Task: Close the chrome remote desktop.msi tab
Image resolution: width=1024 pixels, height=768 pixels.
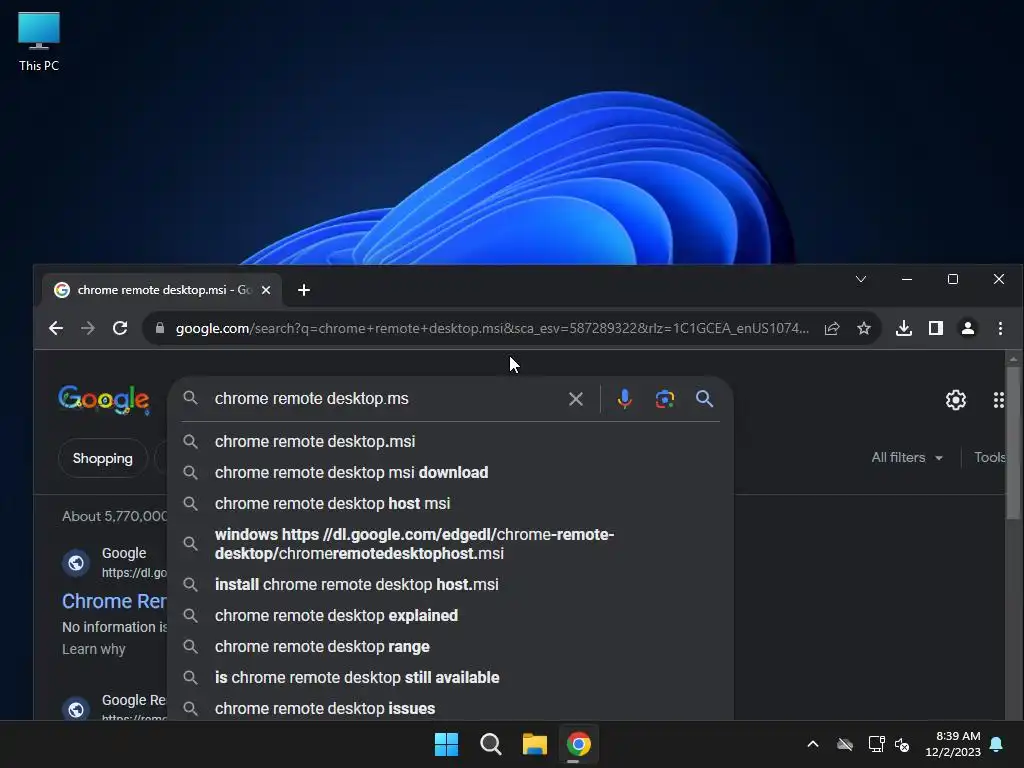Action: (266, 290)
